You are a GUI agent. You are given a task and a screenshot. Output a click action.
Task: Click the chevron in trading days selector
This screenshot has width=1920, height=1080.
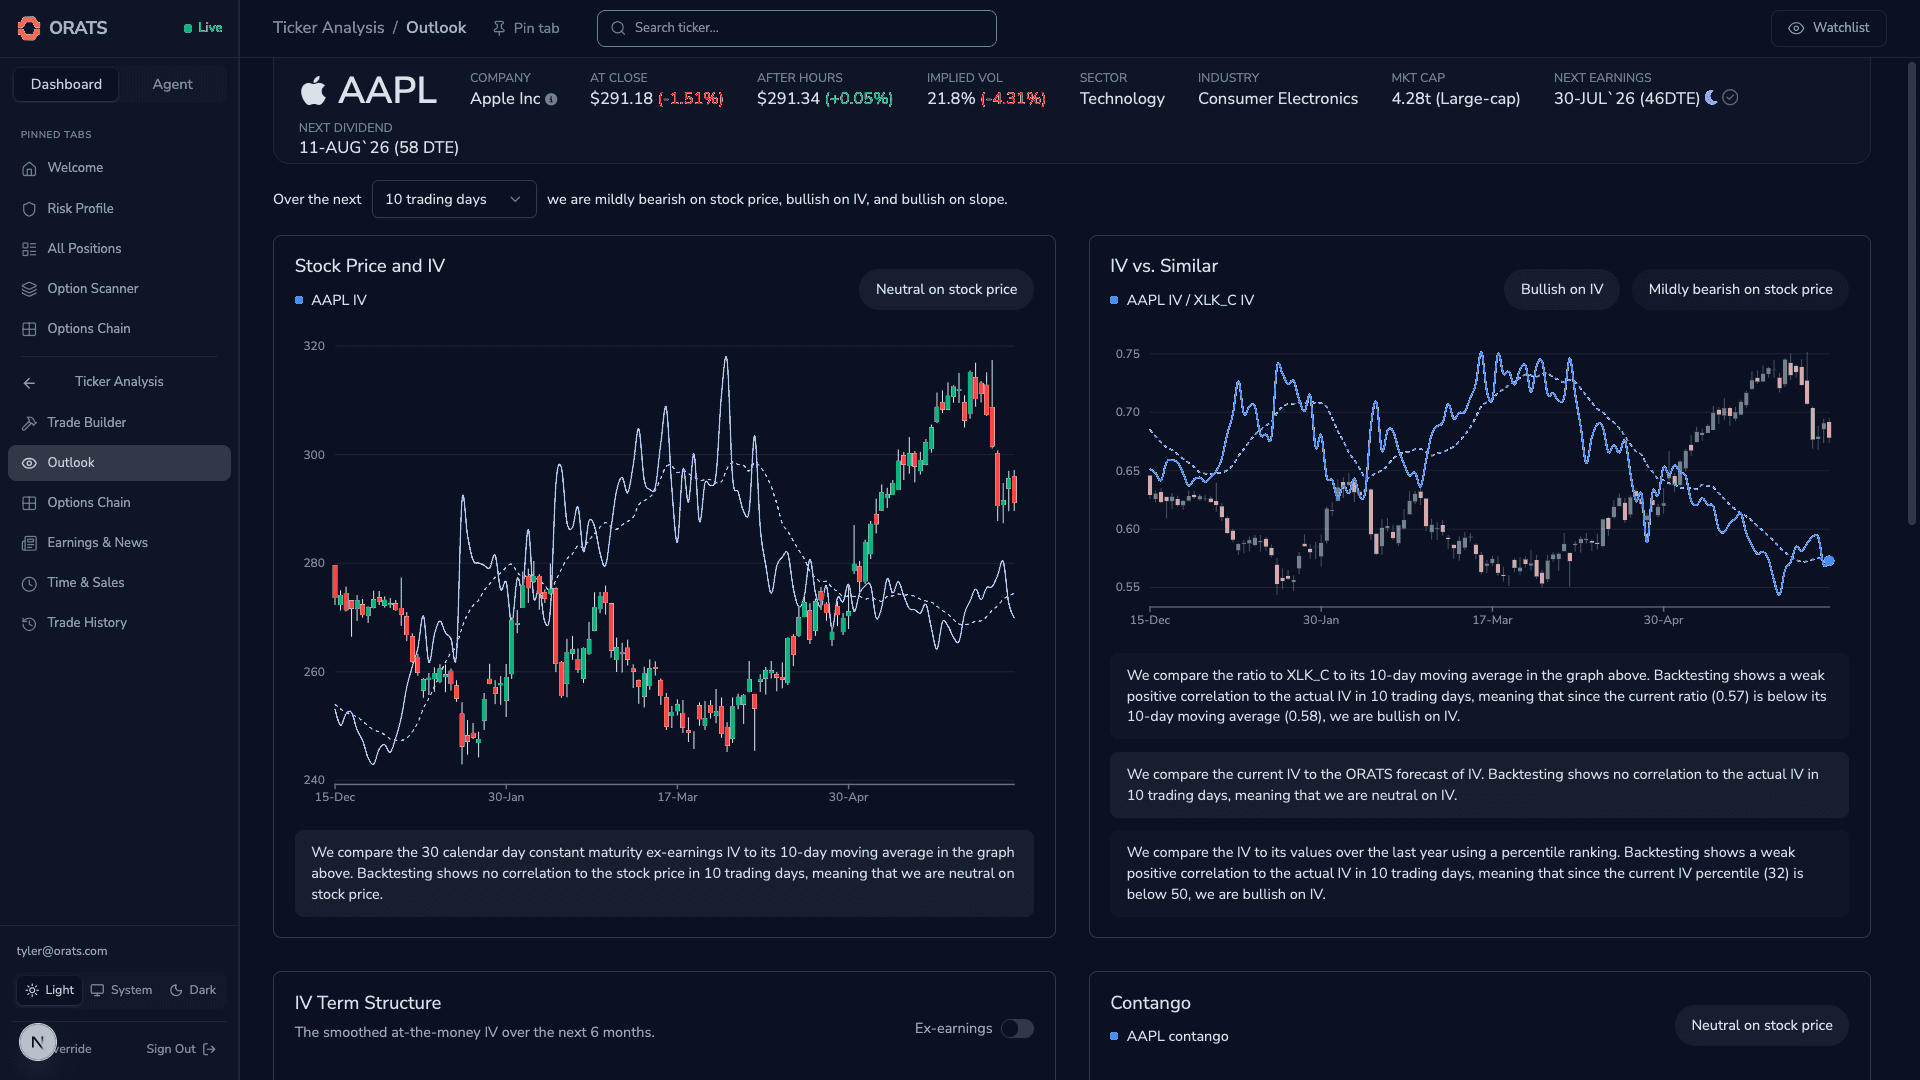click(x=515, y=199)
